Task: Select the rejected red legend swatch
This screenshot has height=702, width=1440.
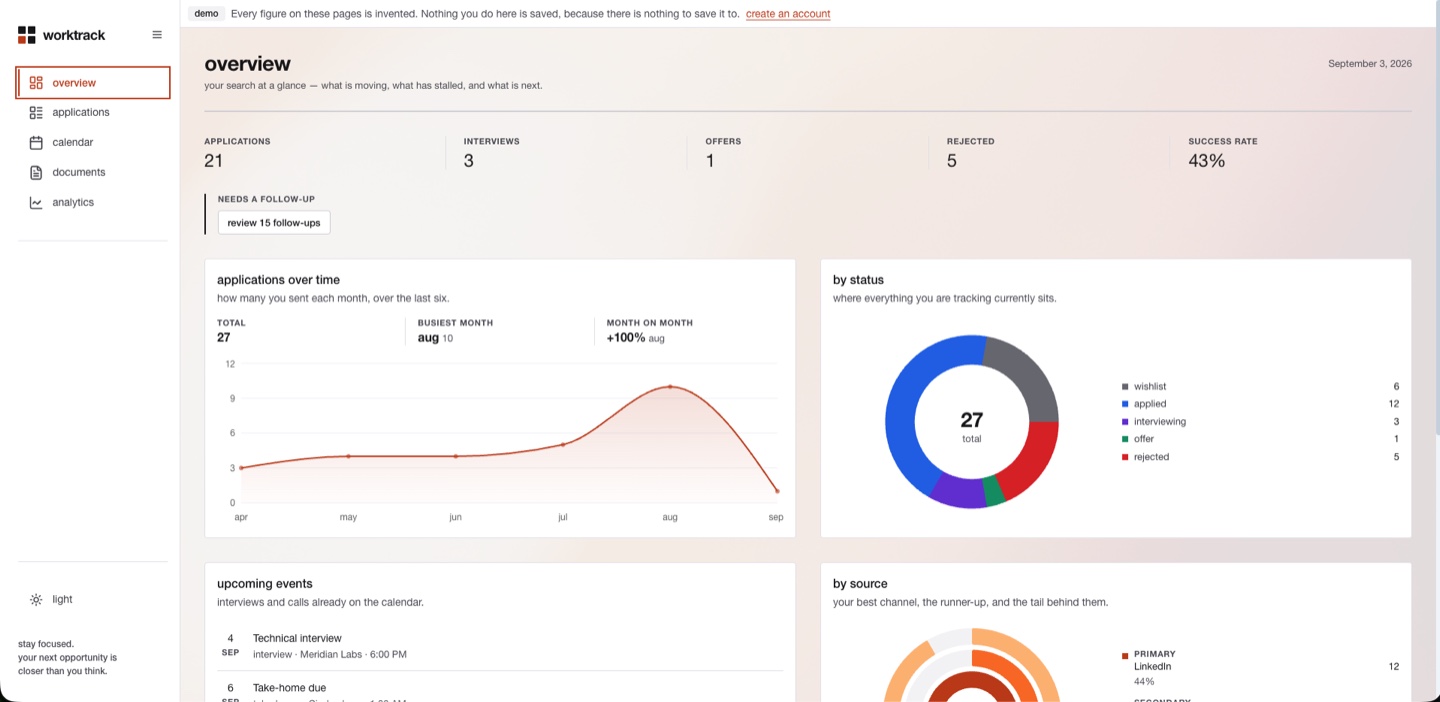Action: (1125, 457)
